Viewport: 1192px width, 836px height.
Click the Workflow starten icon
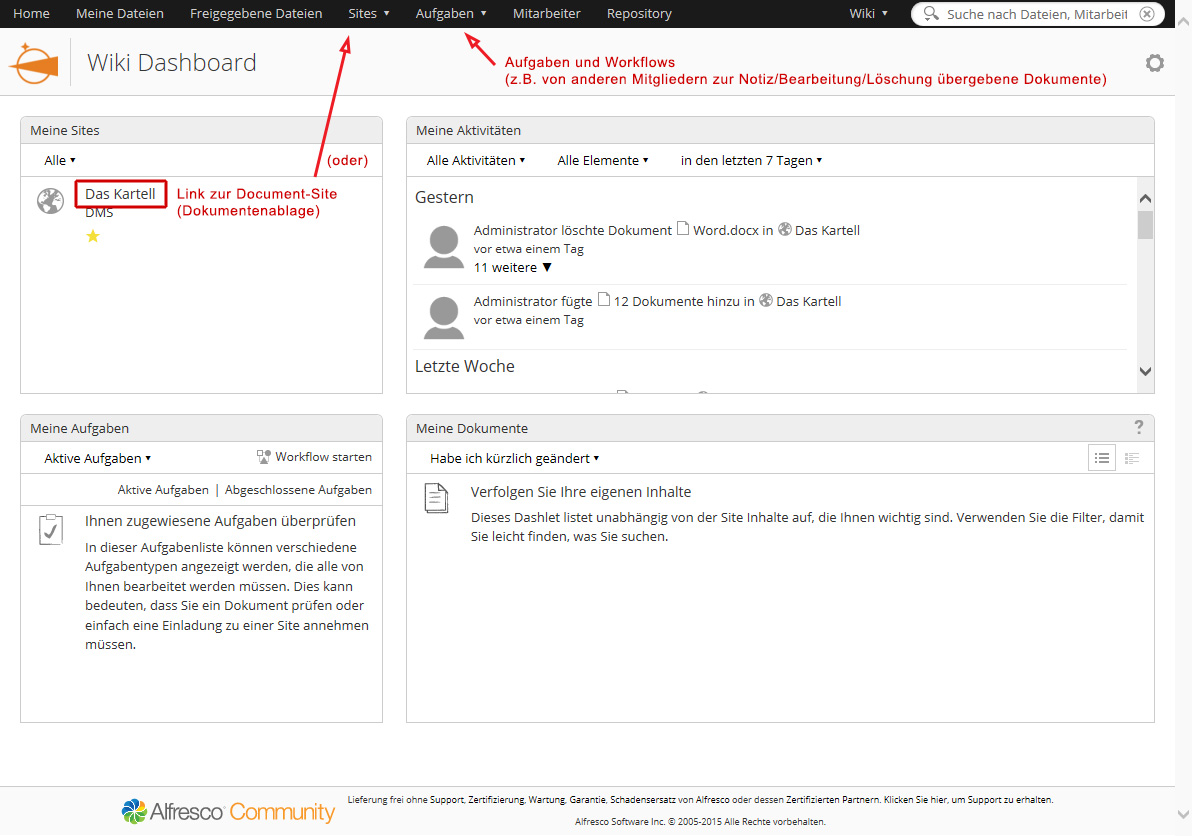[x=264, y=457]
